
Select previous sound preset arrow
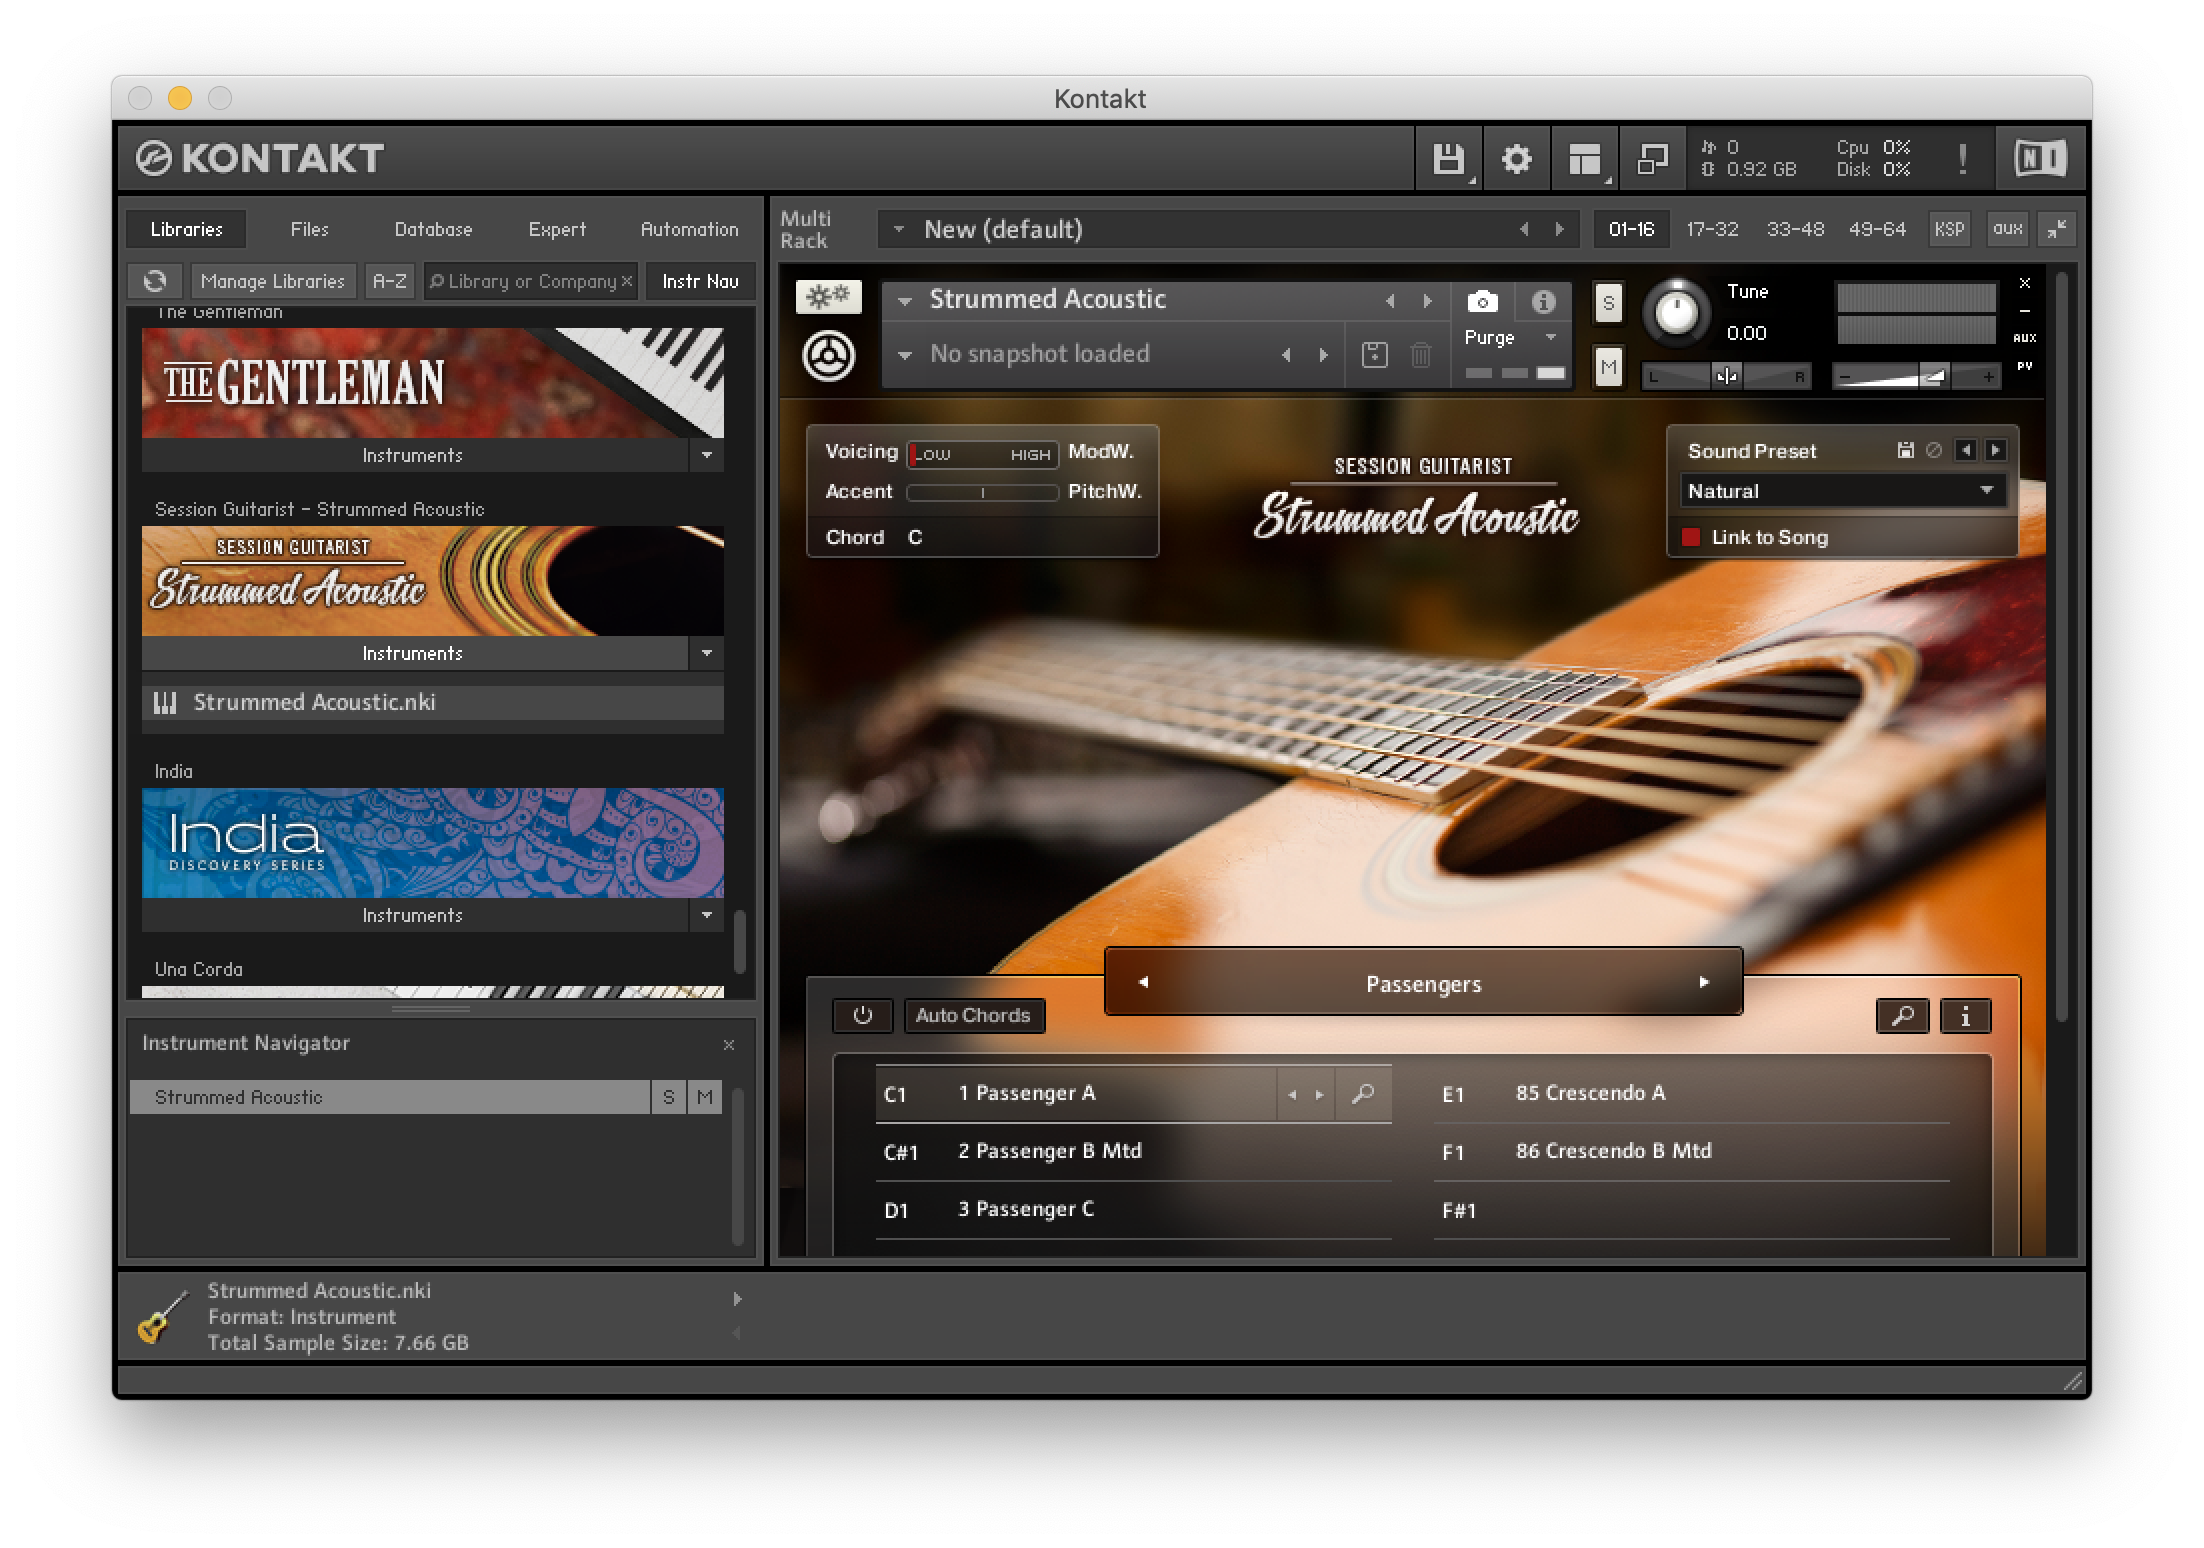pos(1966,450)
